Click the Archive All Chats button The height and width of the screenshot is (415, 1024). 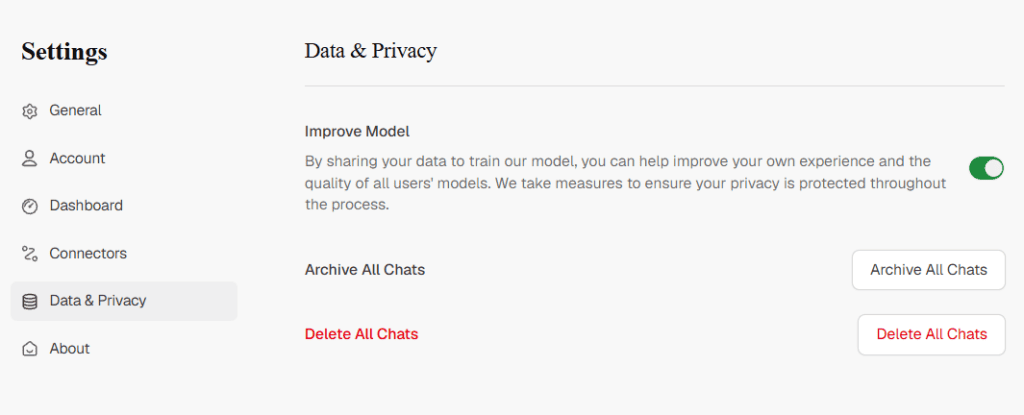click(929, 270)
